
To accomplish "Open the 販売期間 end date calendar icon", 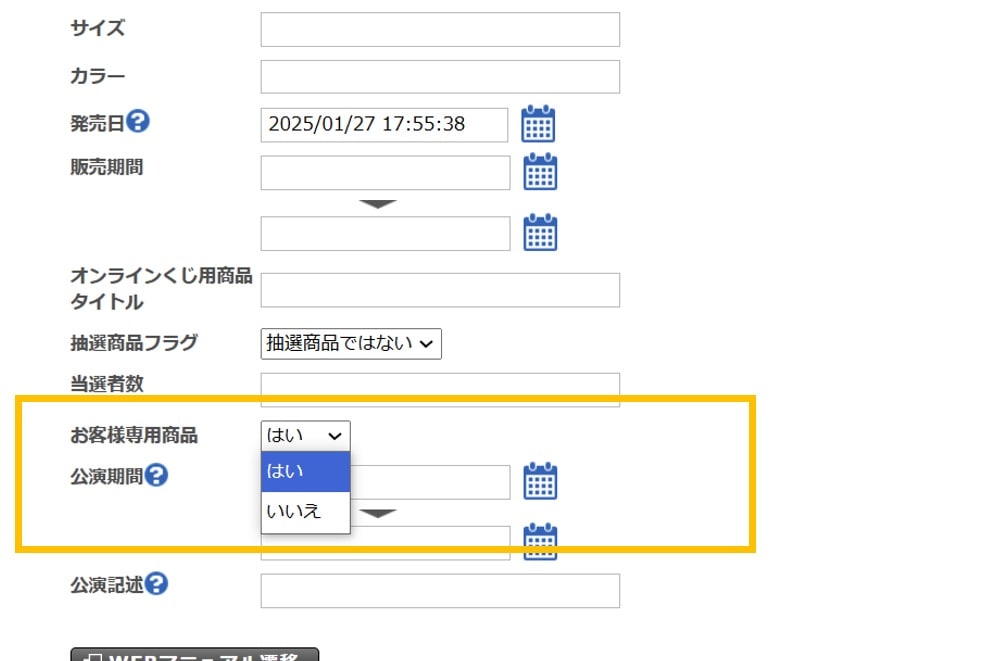I will (x=540, y=233).
